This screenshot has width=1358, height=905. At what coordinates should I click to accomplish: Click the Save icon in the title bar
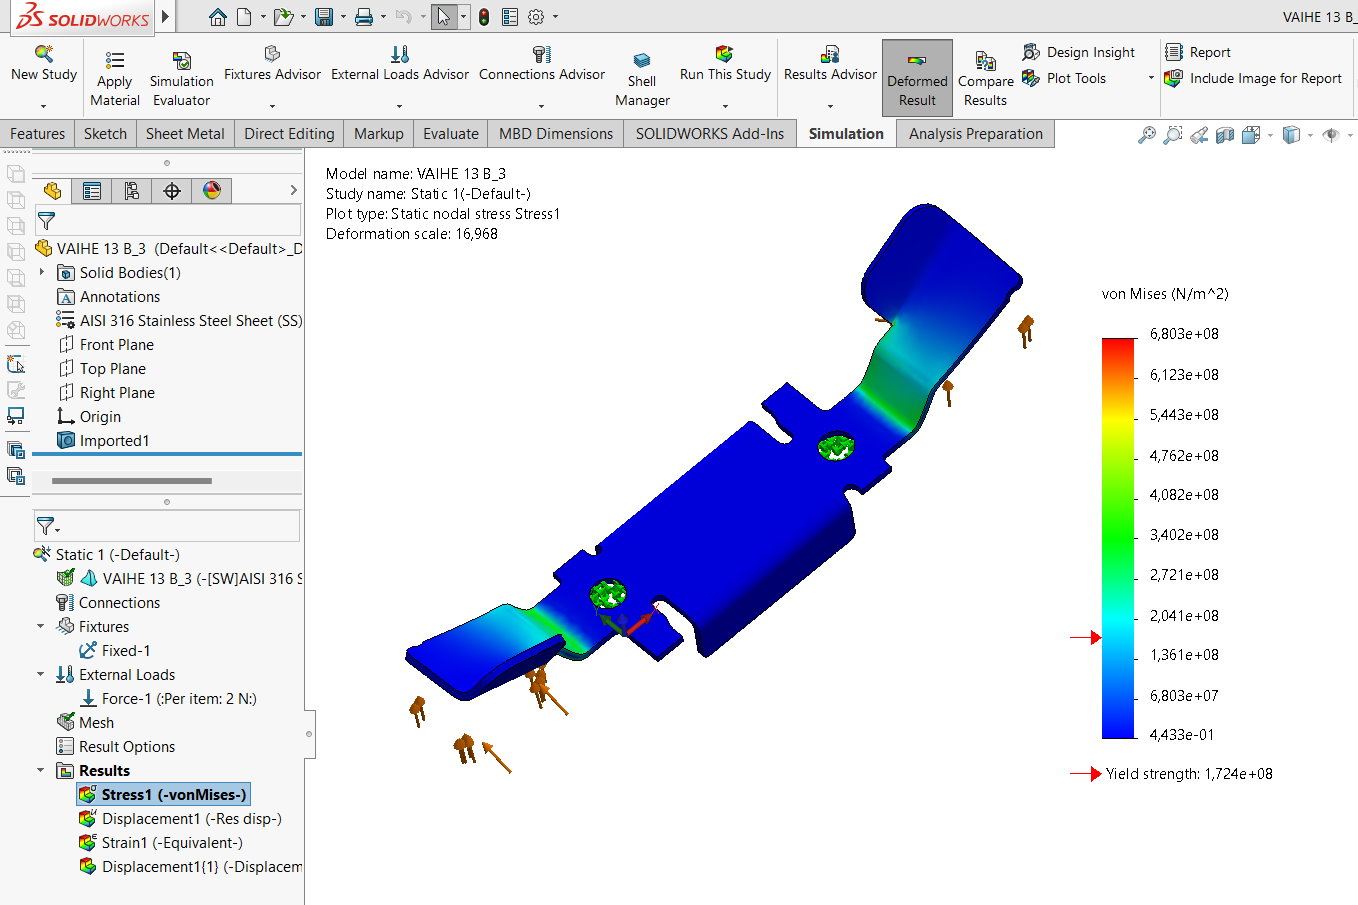tap(323, 17)
